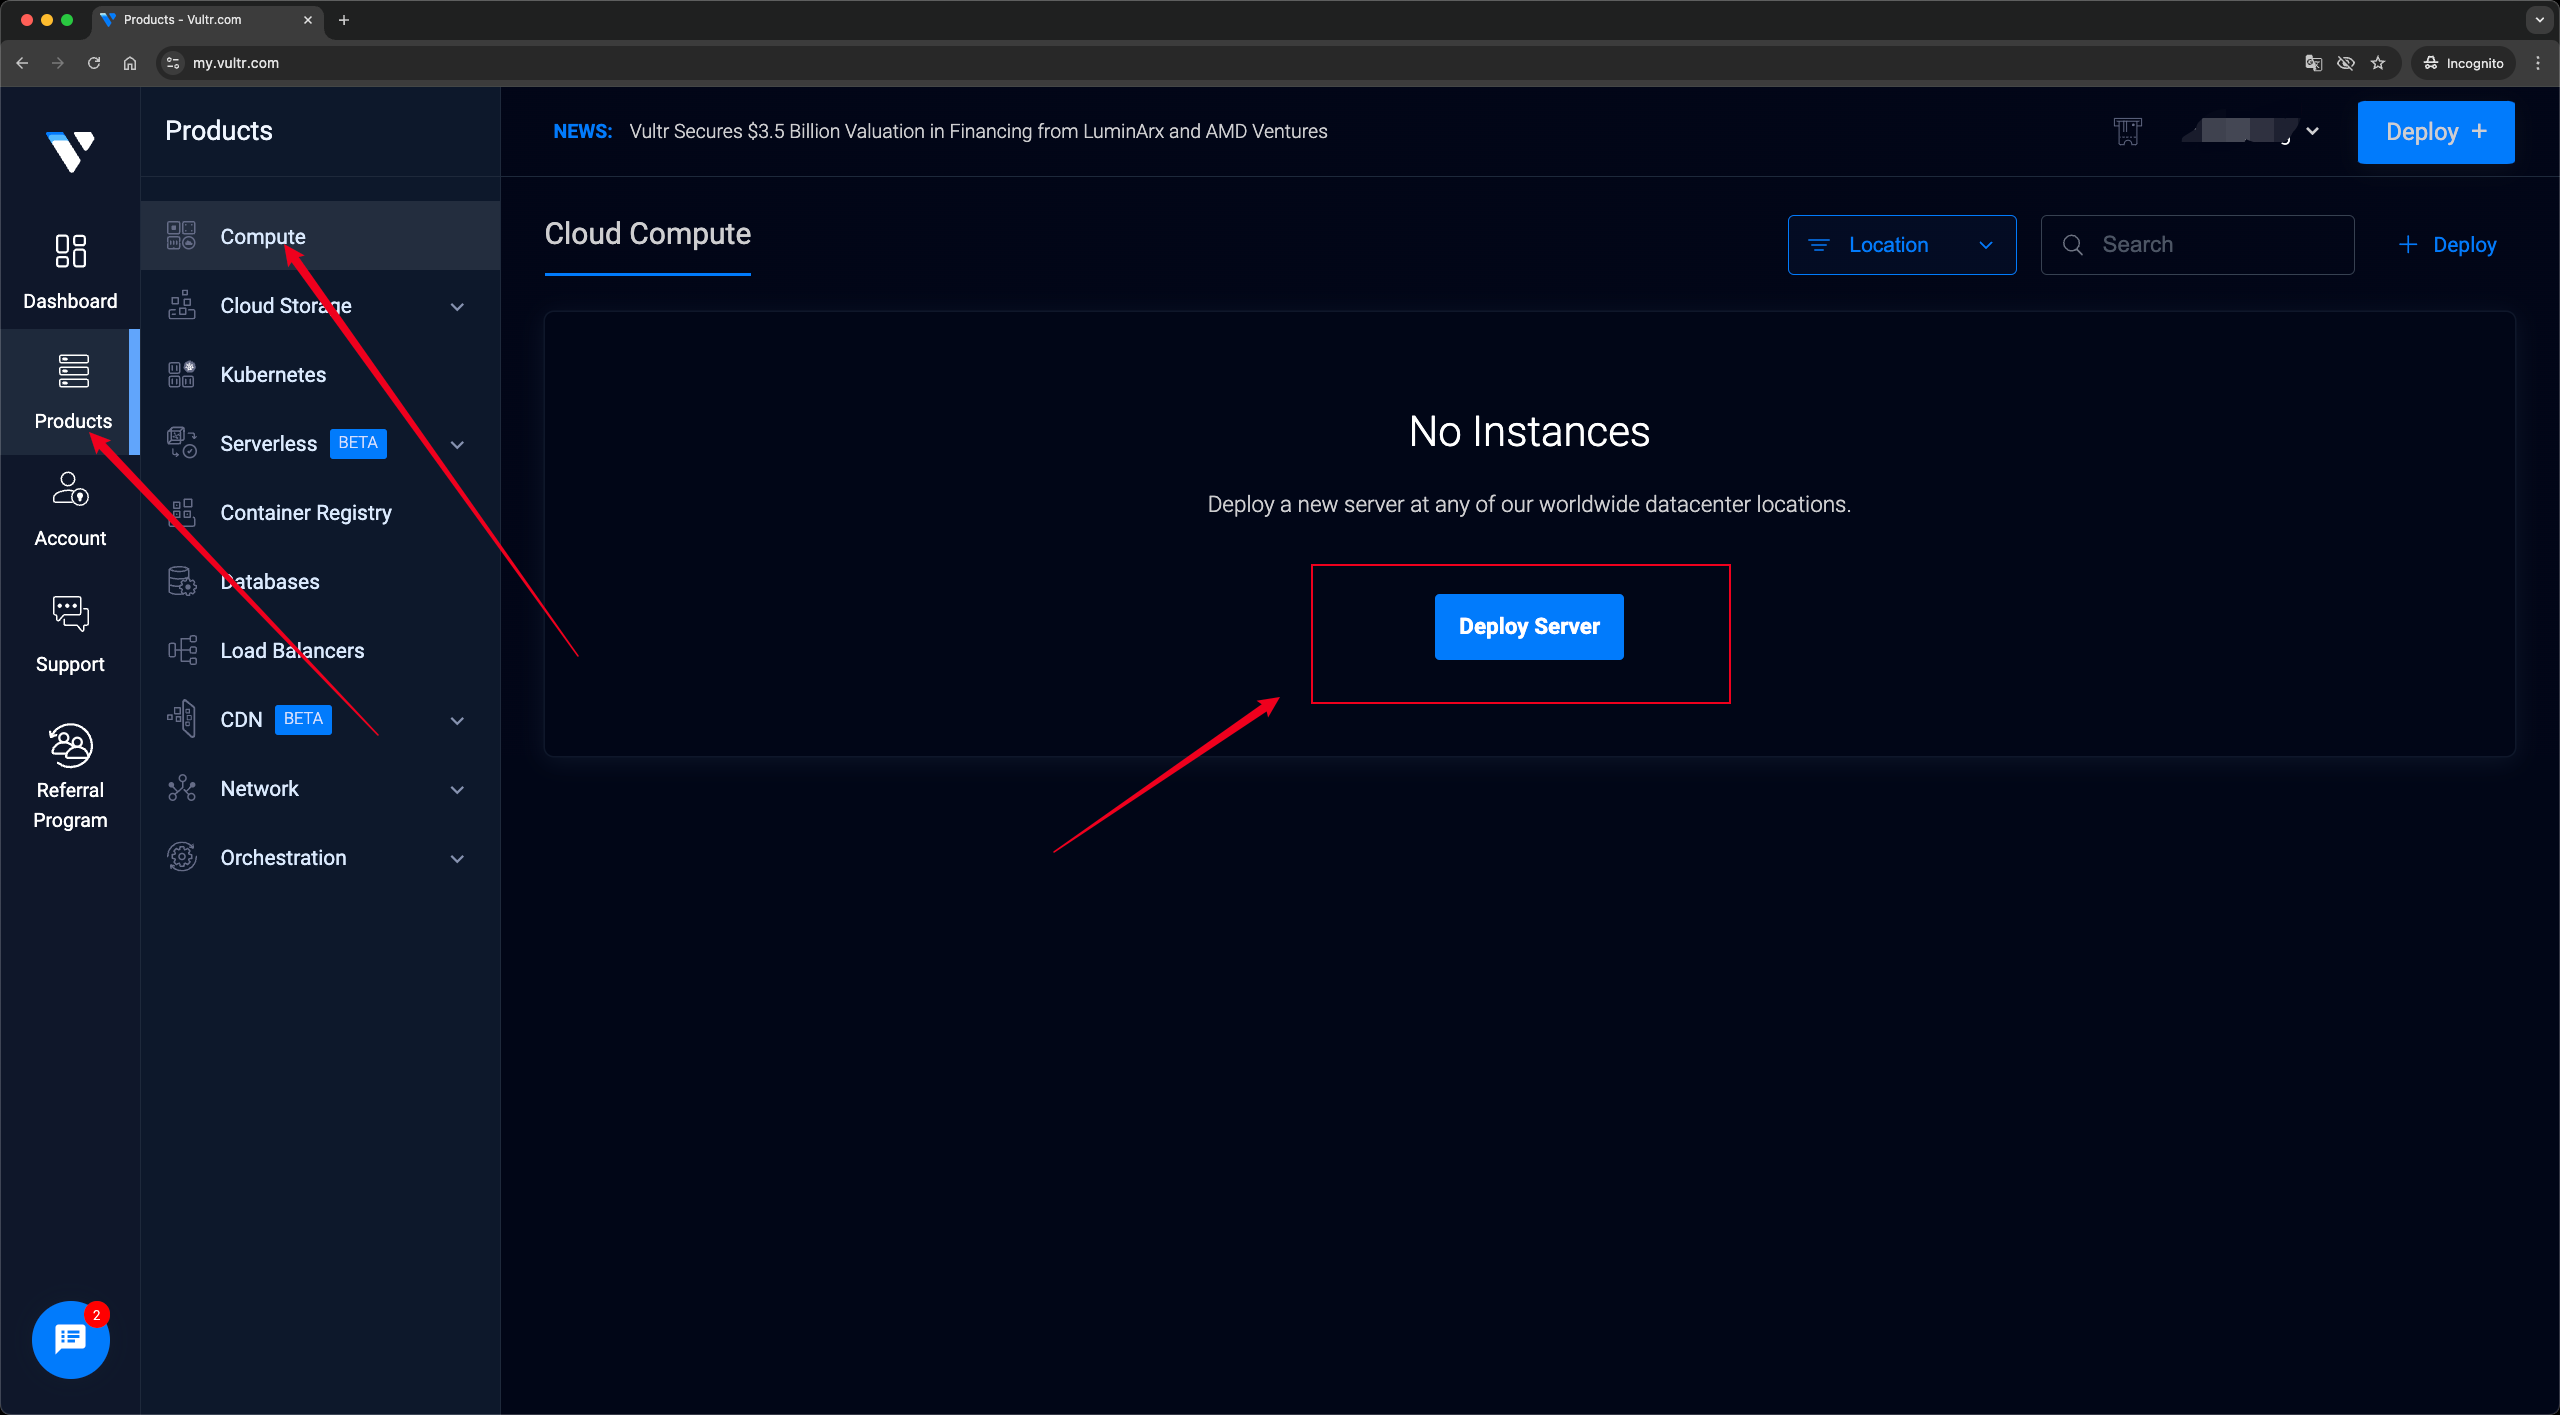The width and height of the screenshot is (2560, 1415).
Task: Click the Deploy Server button
Action: [1528, 627]
